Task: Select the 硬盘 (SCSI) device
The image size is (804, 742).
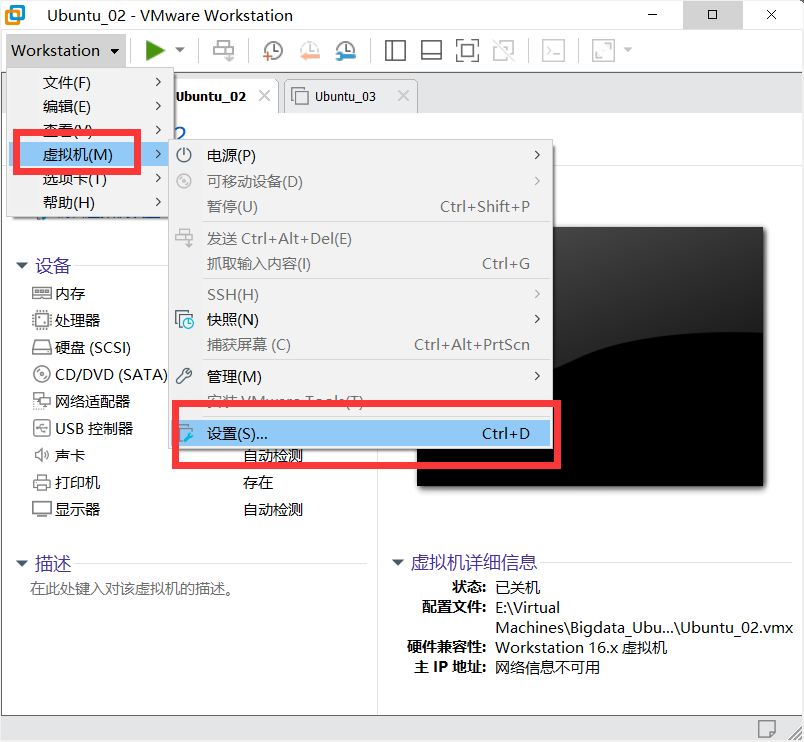Action: click(81, 348)
